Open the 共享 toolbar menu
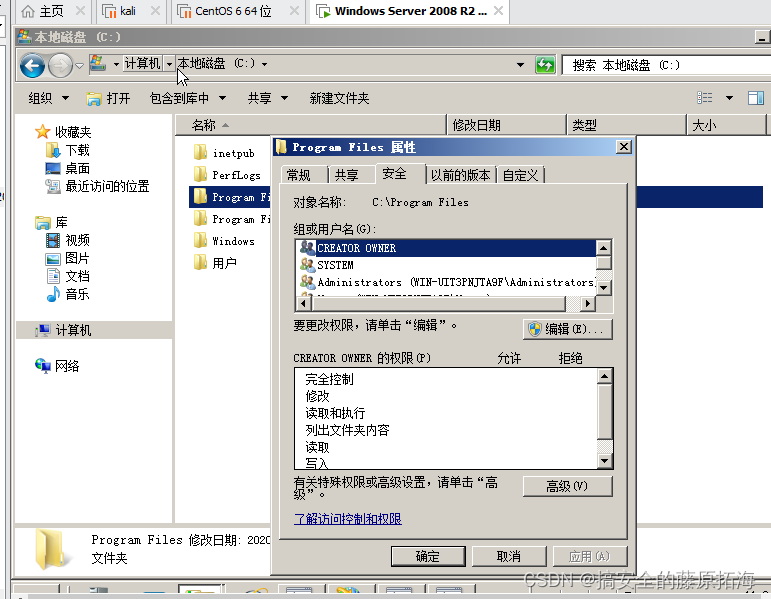The image size is (771, 599). point(267,98)
